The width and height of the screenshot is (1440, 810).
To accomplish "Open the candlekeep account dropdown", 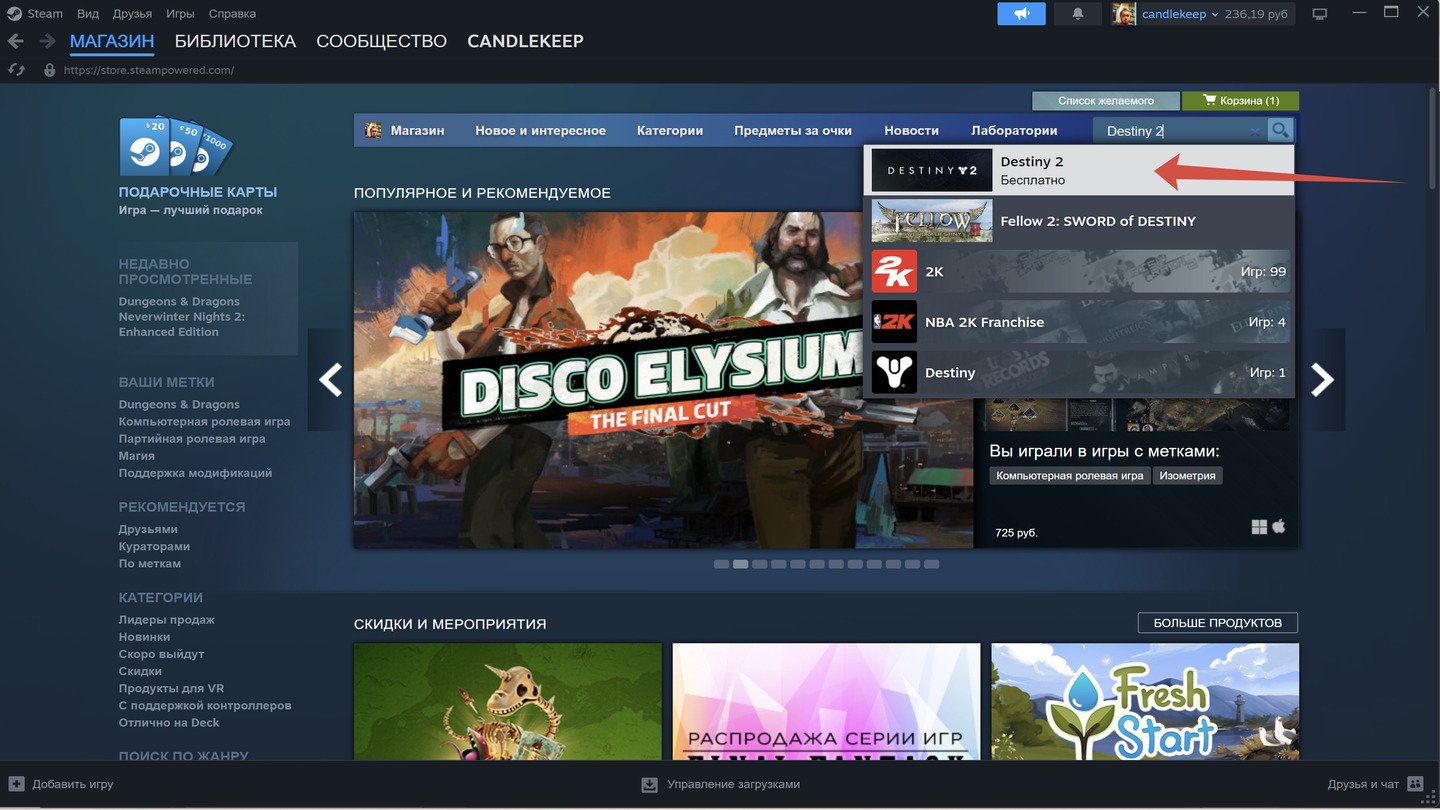I will pos(1180,14).
